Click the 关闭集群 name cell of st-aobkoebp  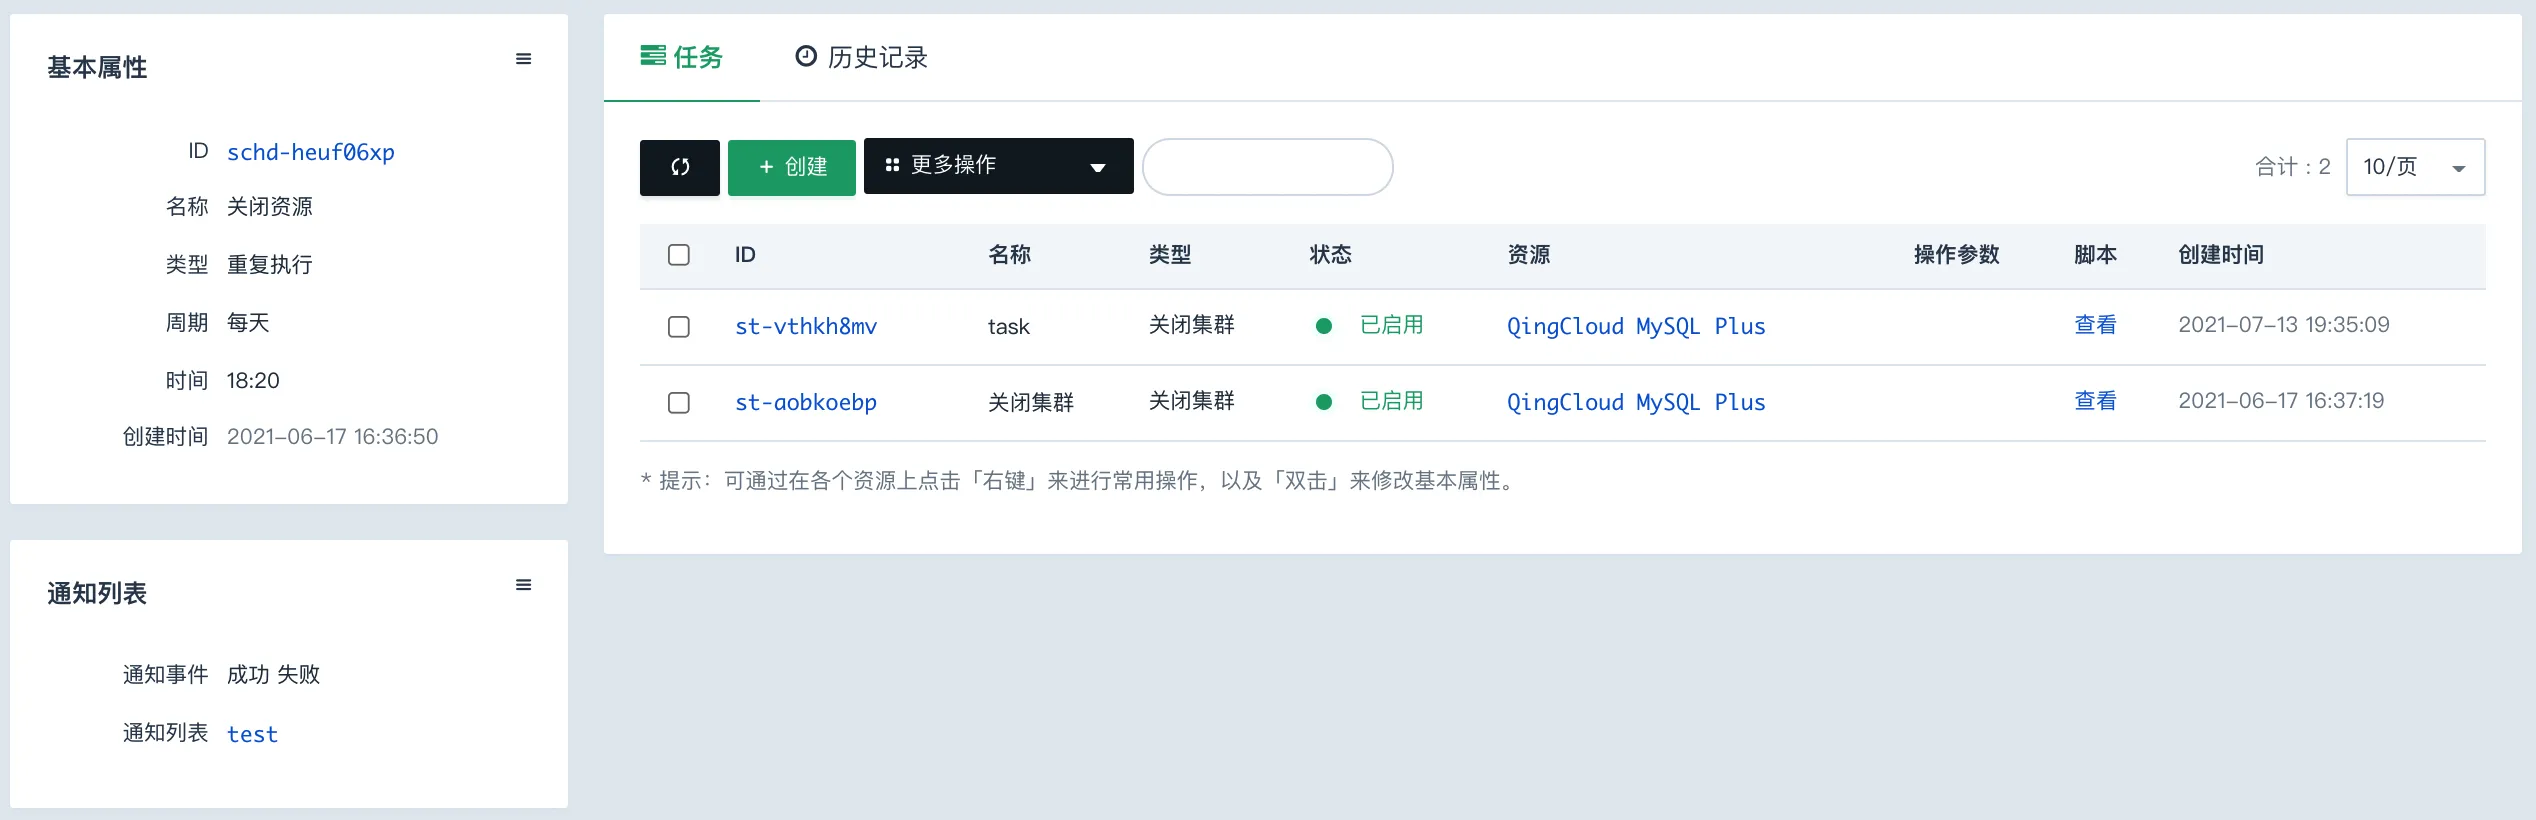(x=1031, y=403)
